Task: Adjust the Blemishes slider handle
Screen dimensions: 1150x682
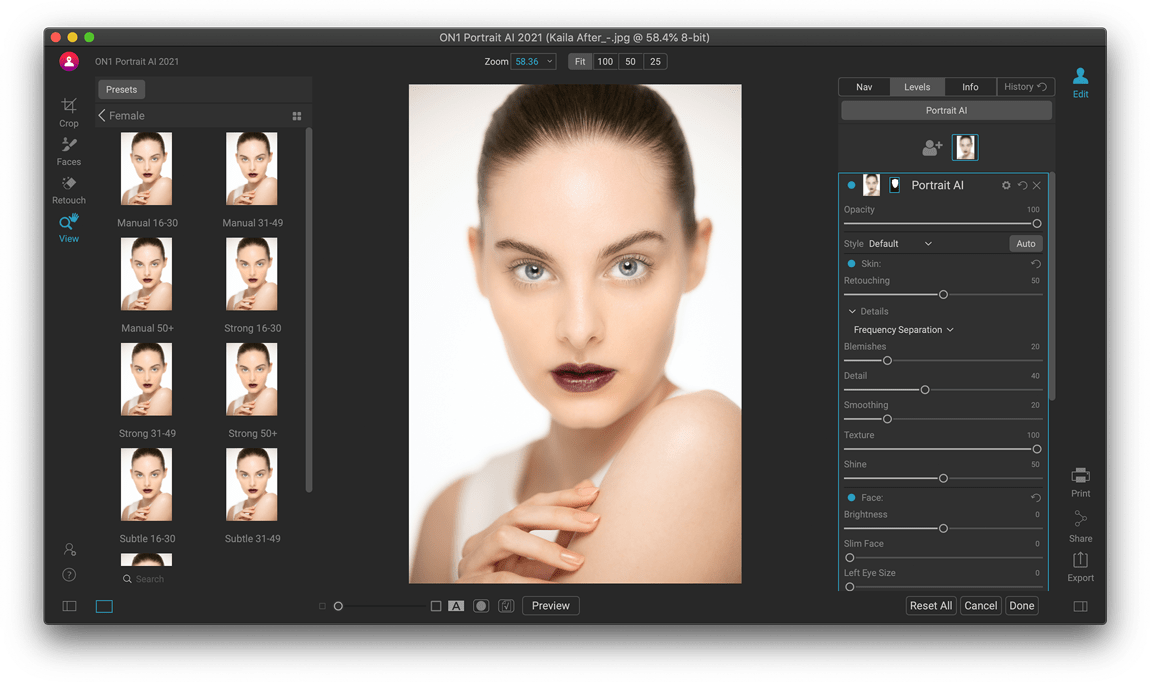Action: click(x=887, y=361)
